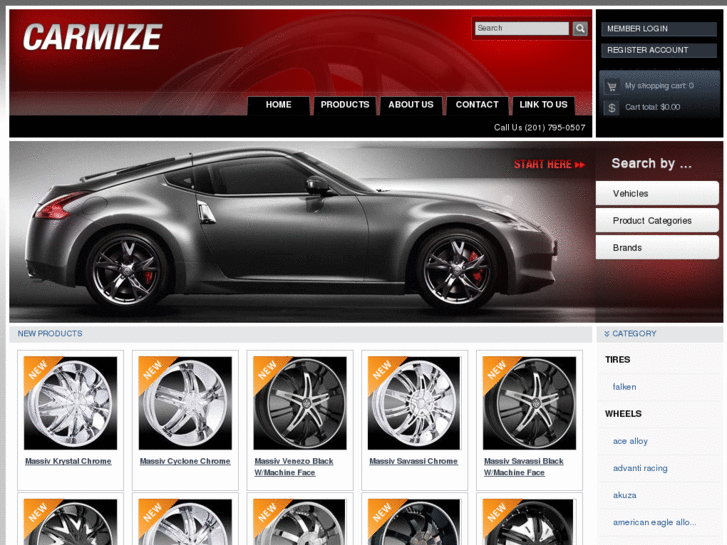Click the MEMBER LOGIN button
Screen dimensions: 727x545
pos(658,29)
